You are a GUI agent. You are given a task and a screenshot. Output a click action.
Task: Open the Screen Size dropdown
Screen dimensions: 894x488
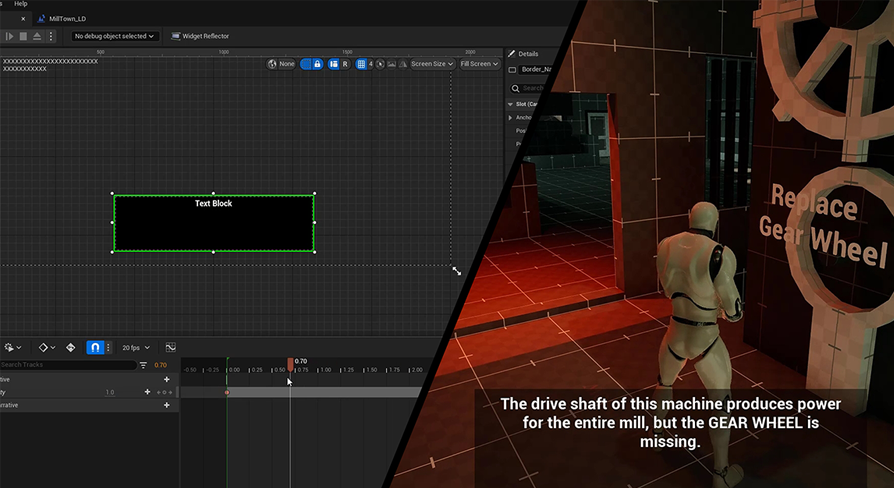[x=432, y=64]
